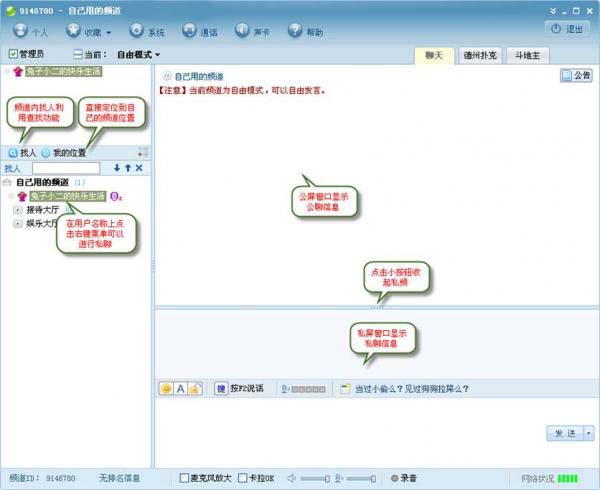Toggle the 管理员 checkbox
600x490 pixels.
click(x=13, y=54)
